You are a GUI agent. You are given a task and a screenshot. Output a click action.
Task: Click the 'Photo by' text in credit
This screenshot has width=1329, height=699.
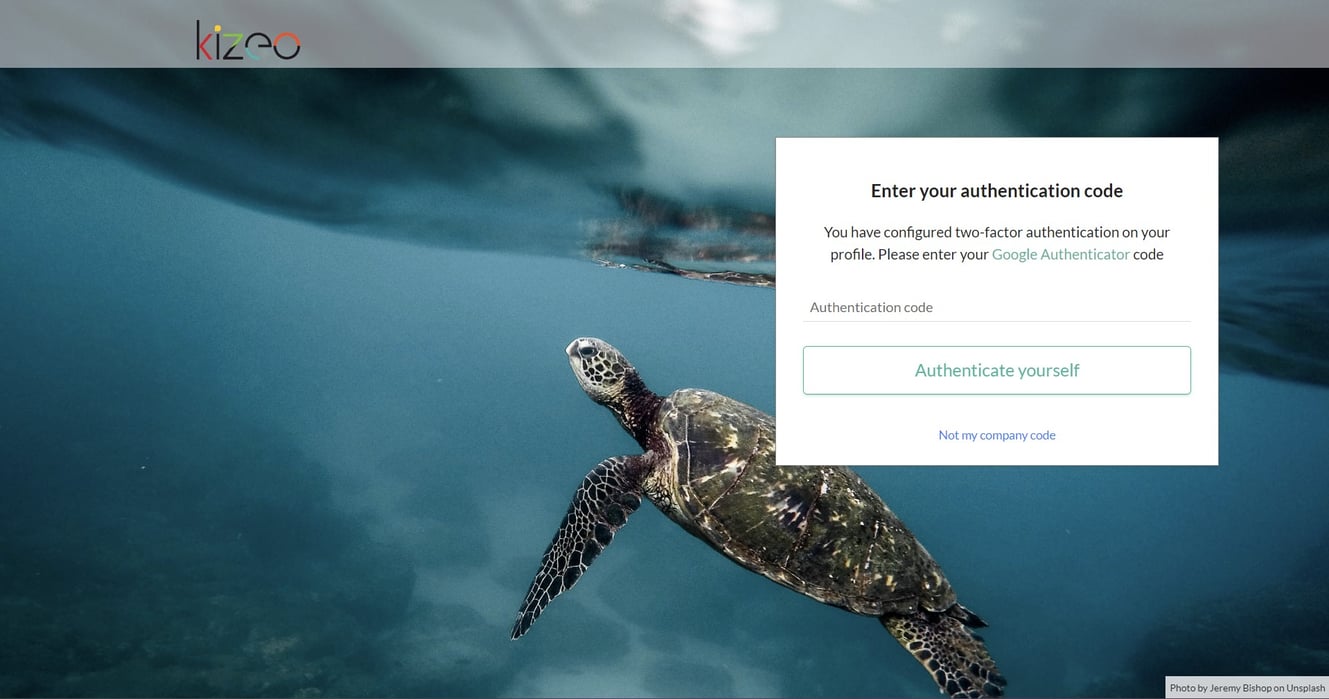[x=1189, y=688]
